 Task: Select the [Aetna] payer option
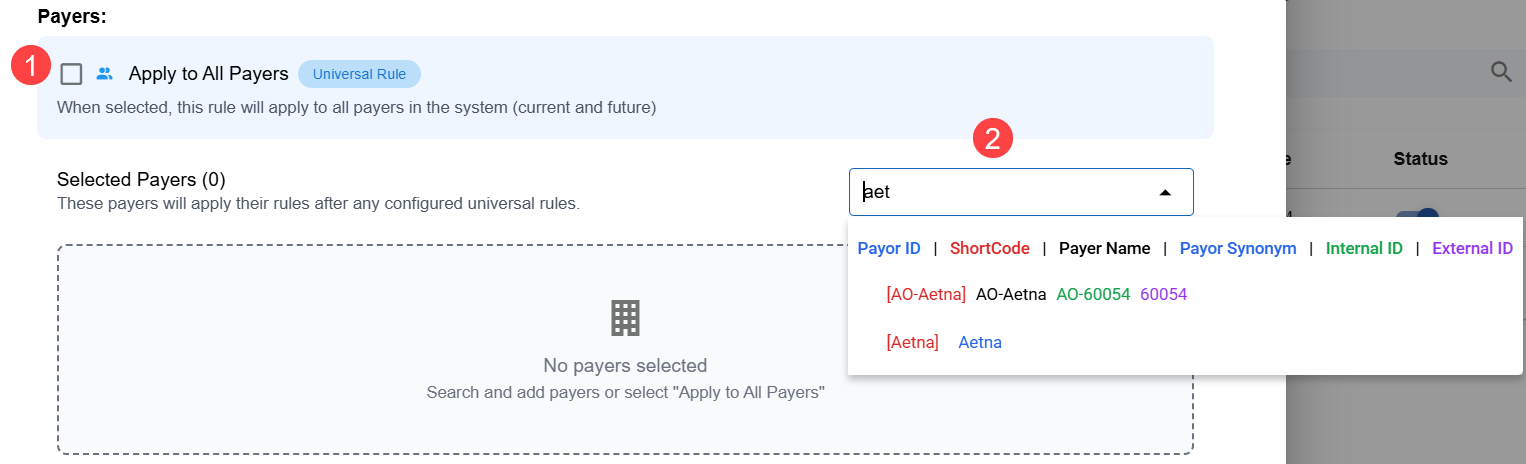(944, 342)
